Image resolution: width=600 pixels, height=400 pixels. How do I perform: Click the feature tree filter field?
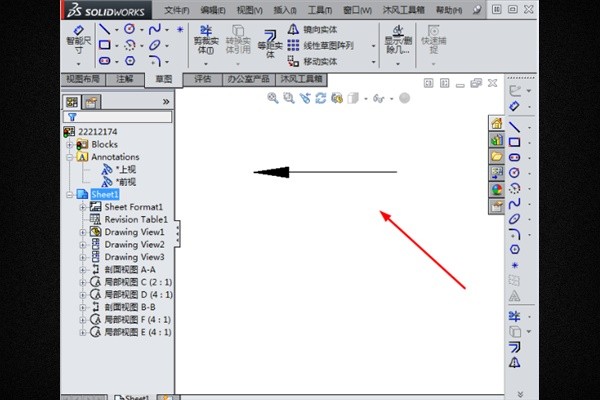click(117, 117)
